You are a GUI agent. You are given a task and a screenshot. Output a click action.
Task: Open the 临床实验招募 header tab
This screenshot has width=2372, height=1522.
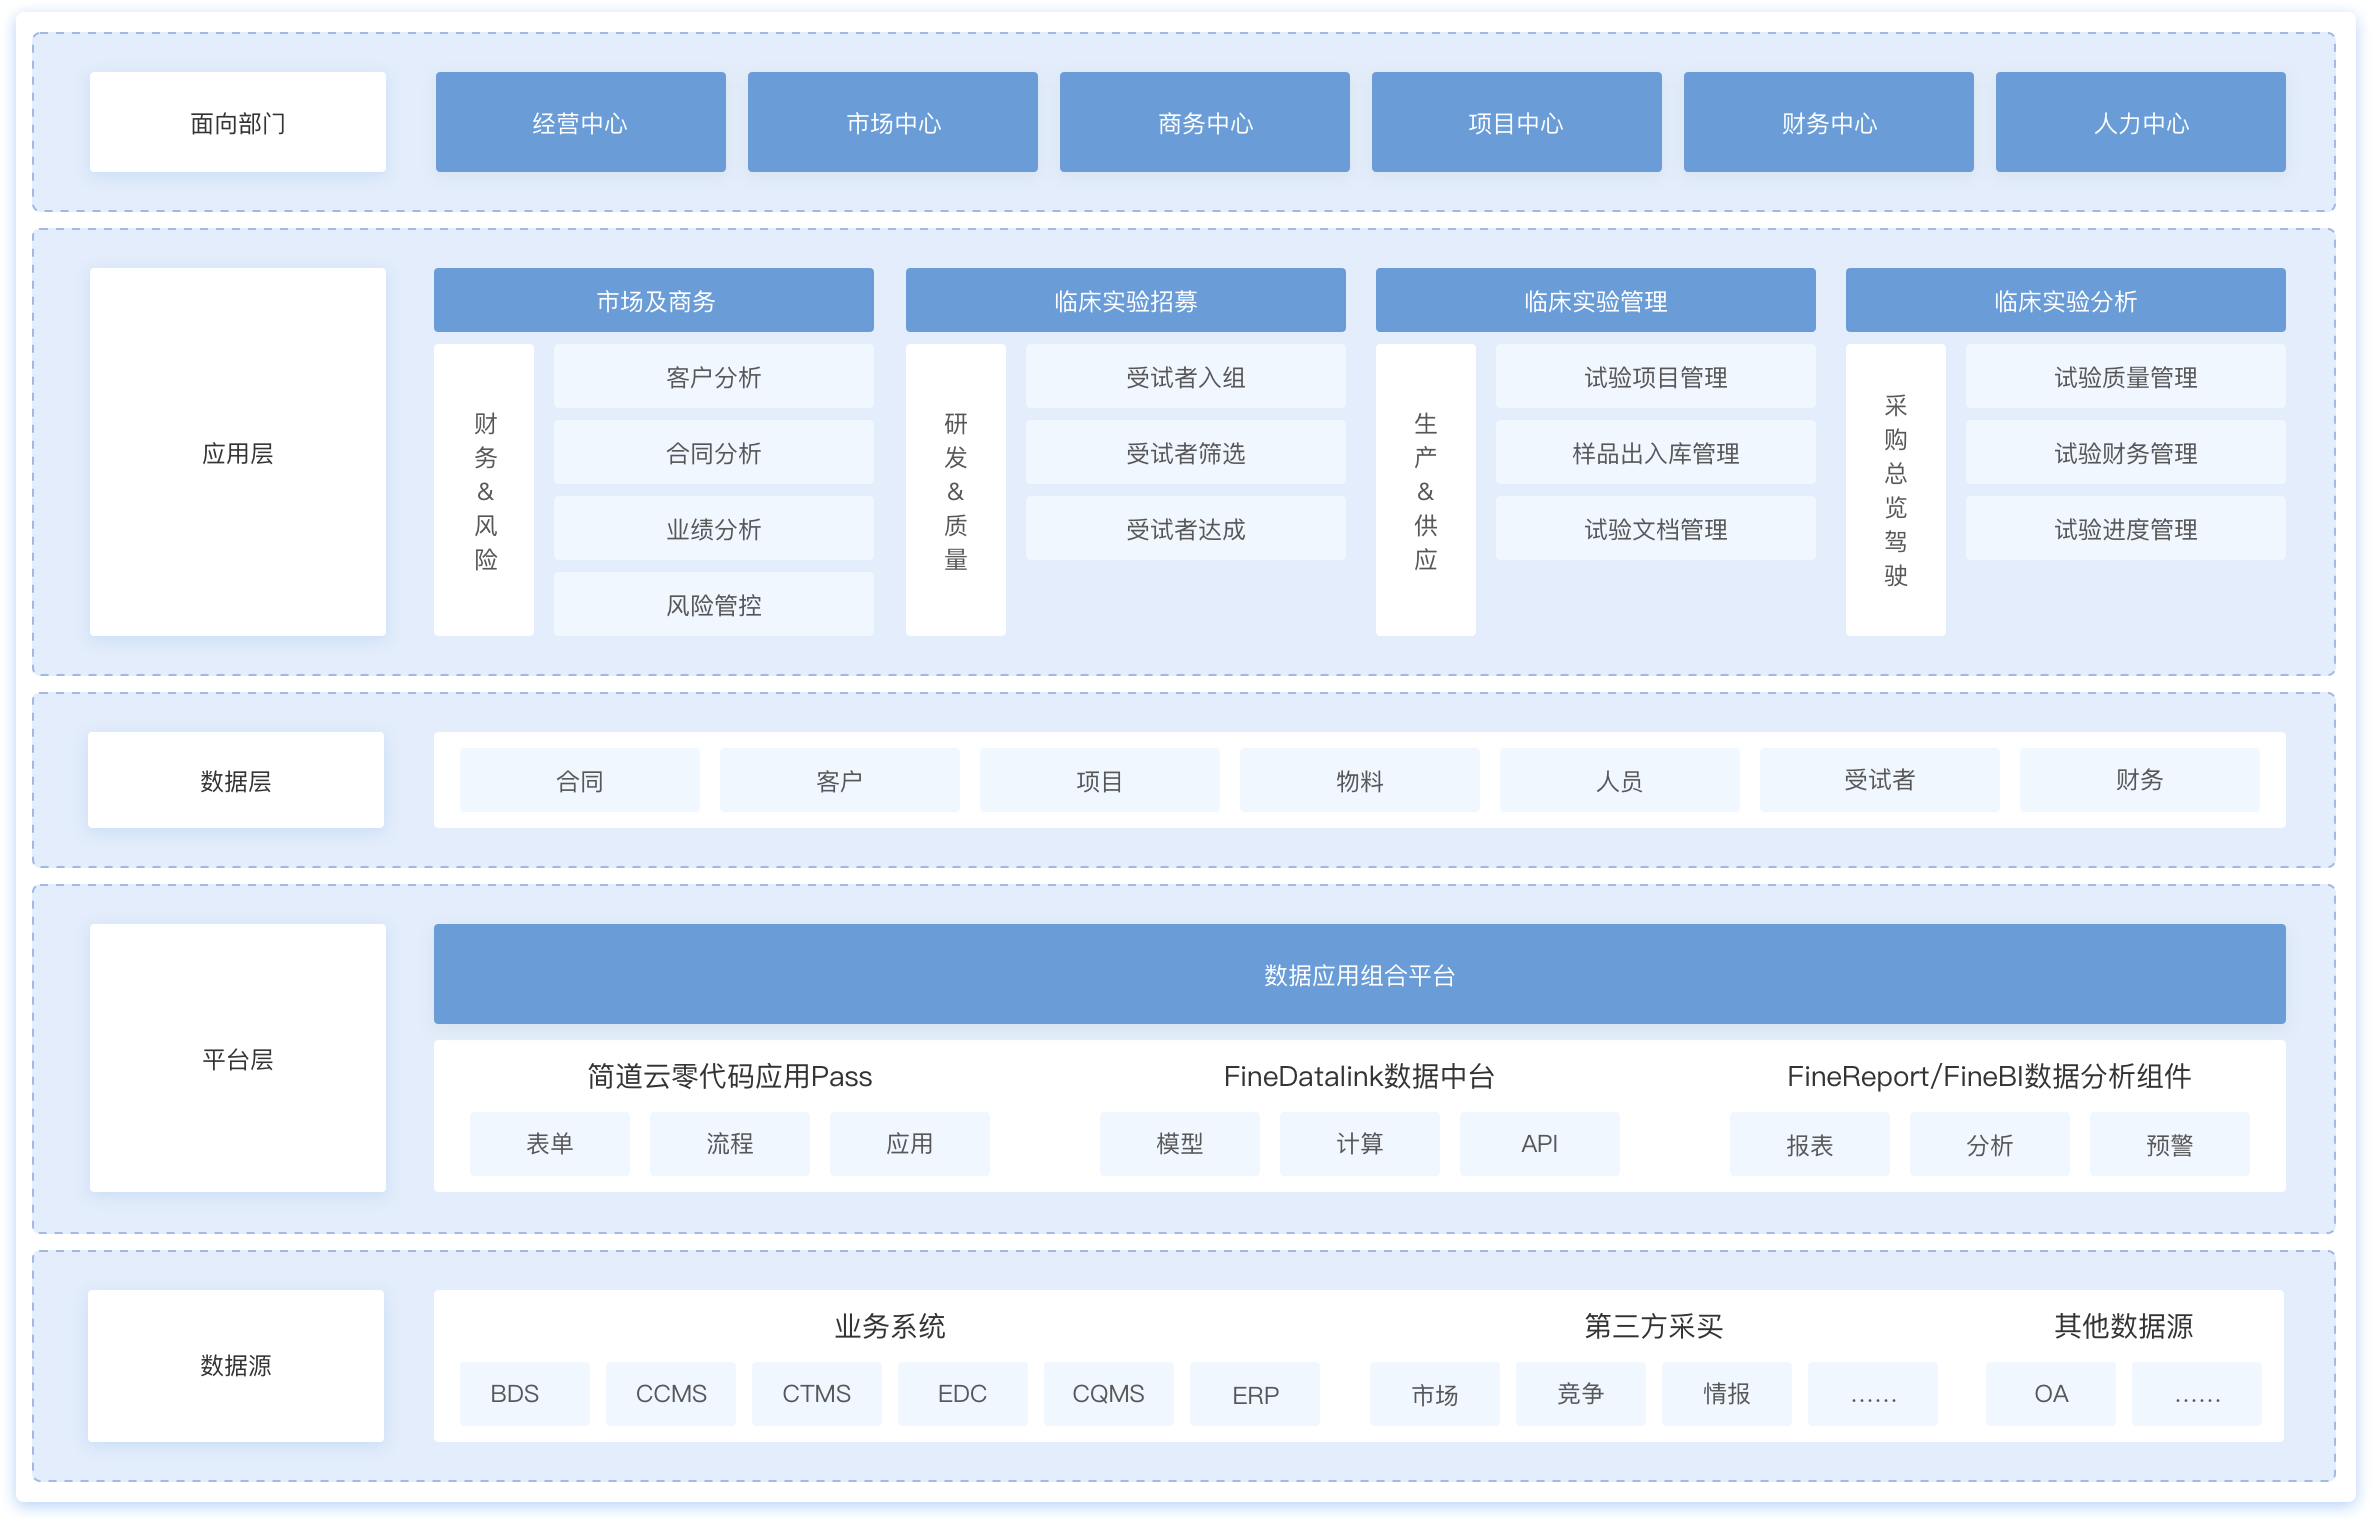click(x=1125, y=300)
